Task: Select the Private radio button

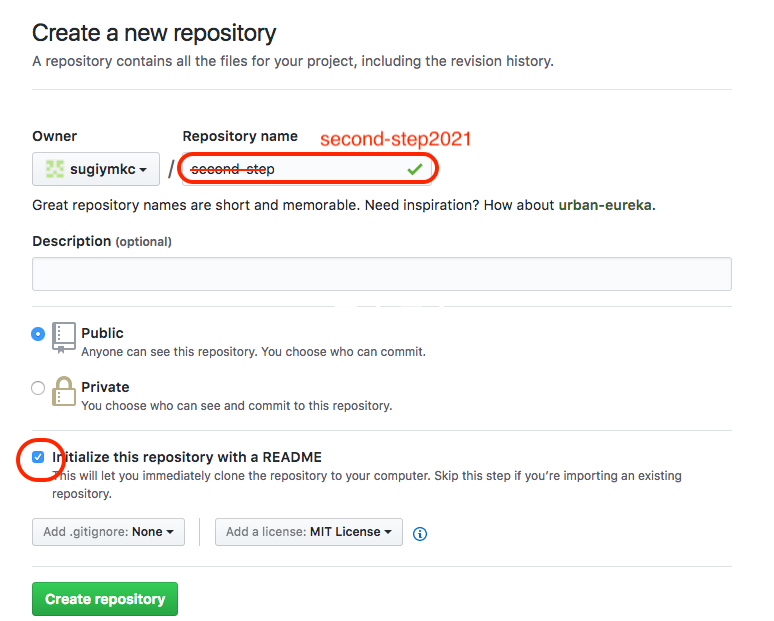Action: click(38, 388)
